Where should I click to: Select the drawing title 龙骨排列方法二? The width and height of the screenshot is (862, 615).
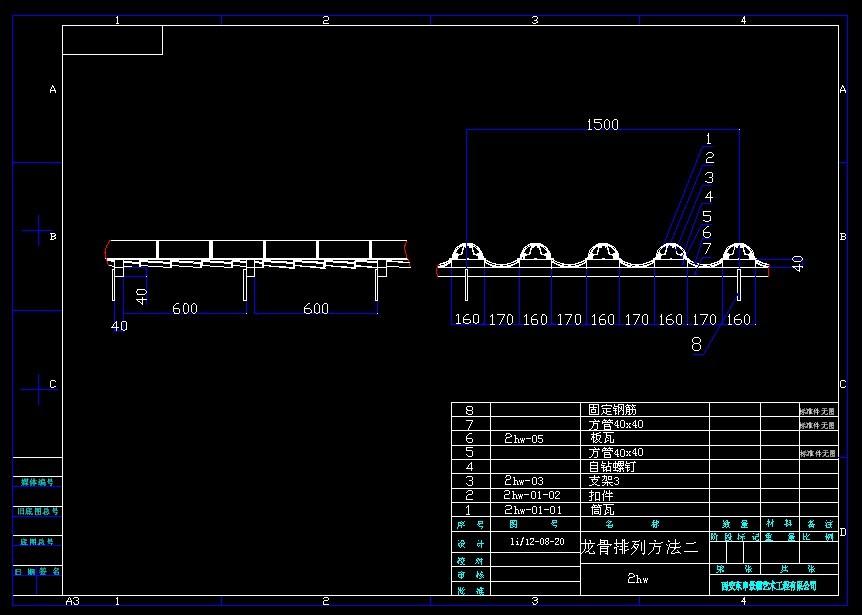coord(640,547)
